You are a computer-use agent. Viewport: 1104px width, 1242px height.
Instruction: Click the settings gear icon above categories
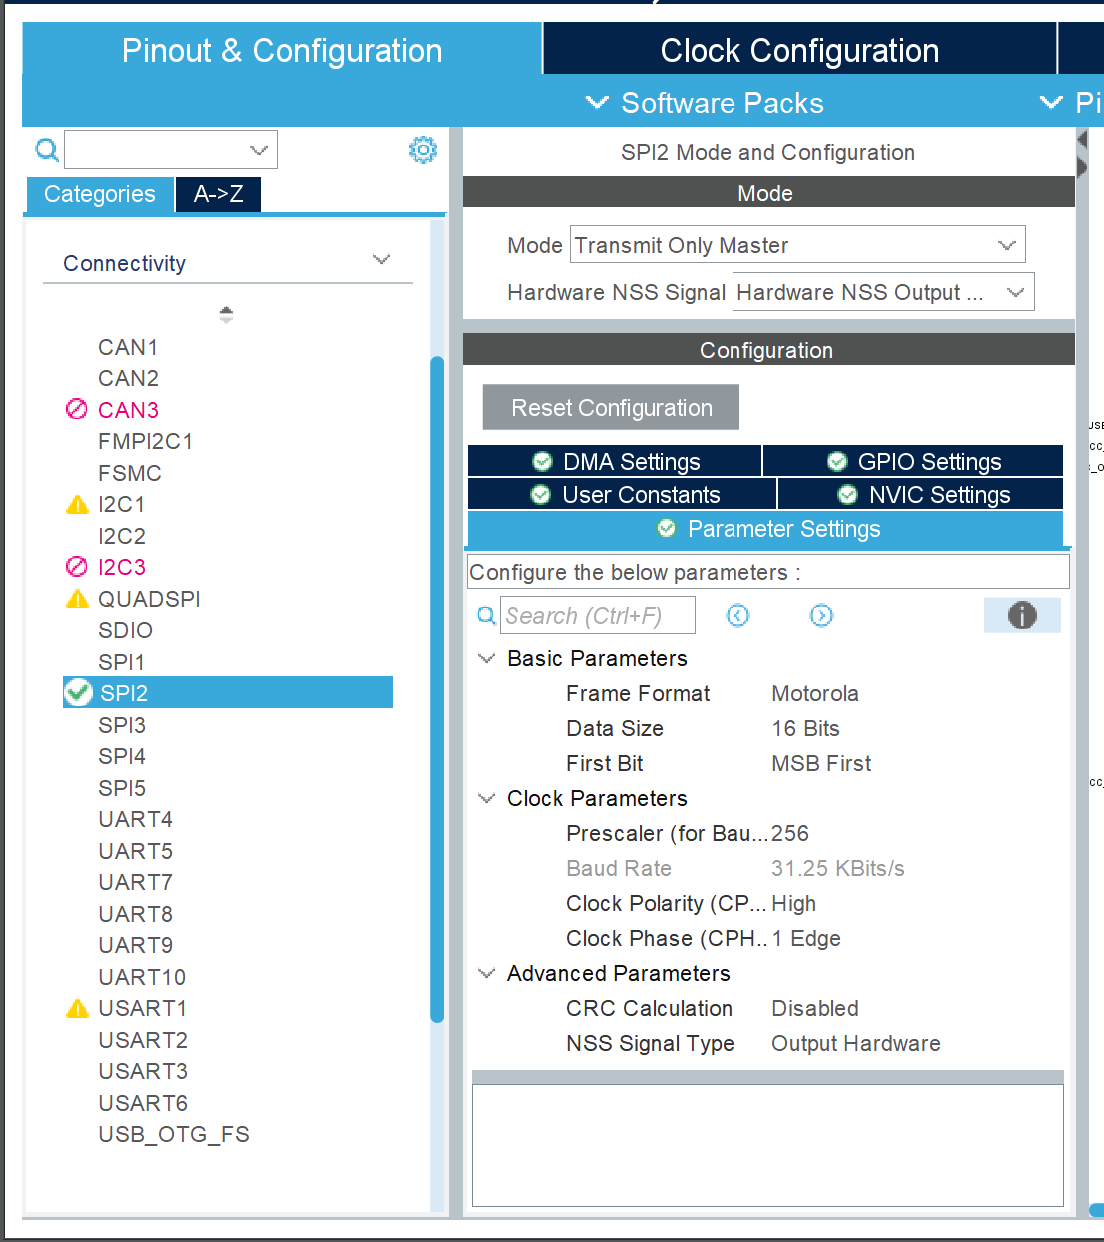pyautogui.click(x=423, y=150)
